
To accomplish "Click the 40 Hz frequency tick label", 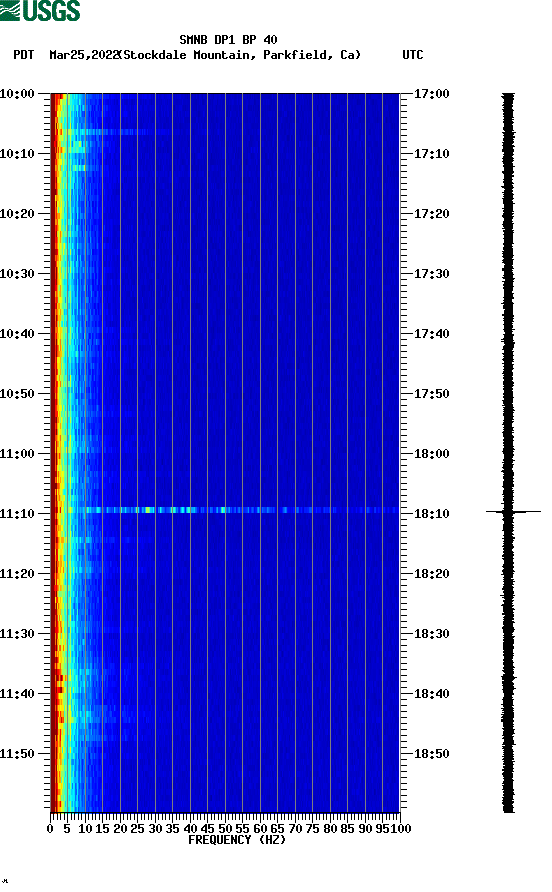I will tap(190, 829).
